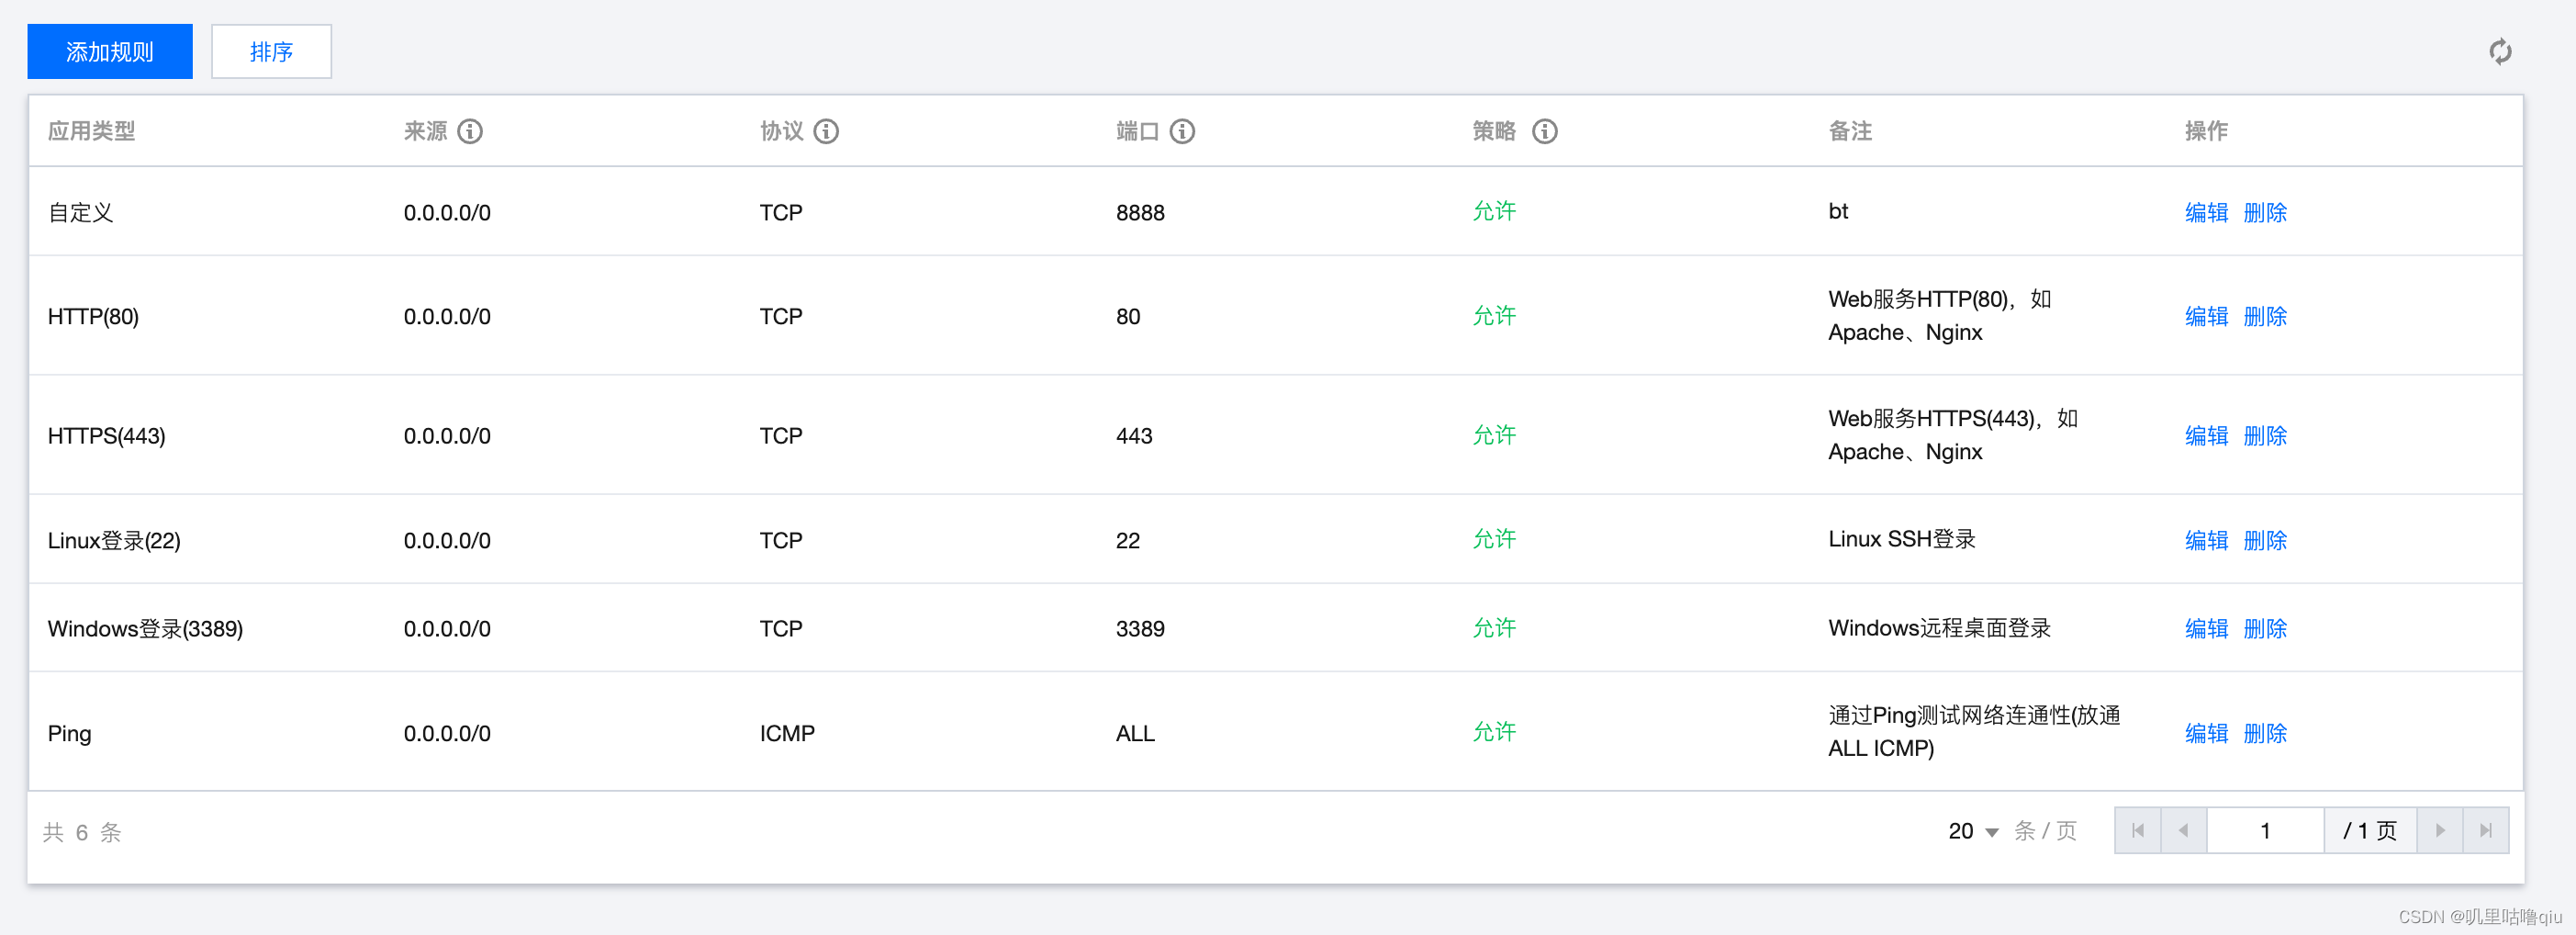The width and height of the screenshot is (2576, 935).
Task: Go to next page arrow
Action: pos(2440,830)
